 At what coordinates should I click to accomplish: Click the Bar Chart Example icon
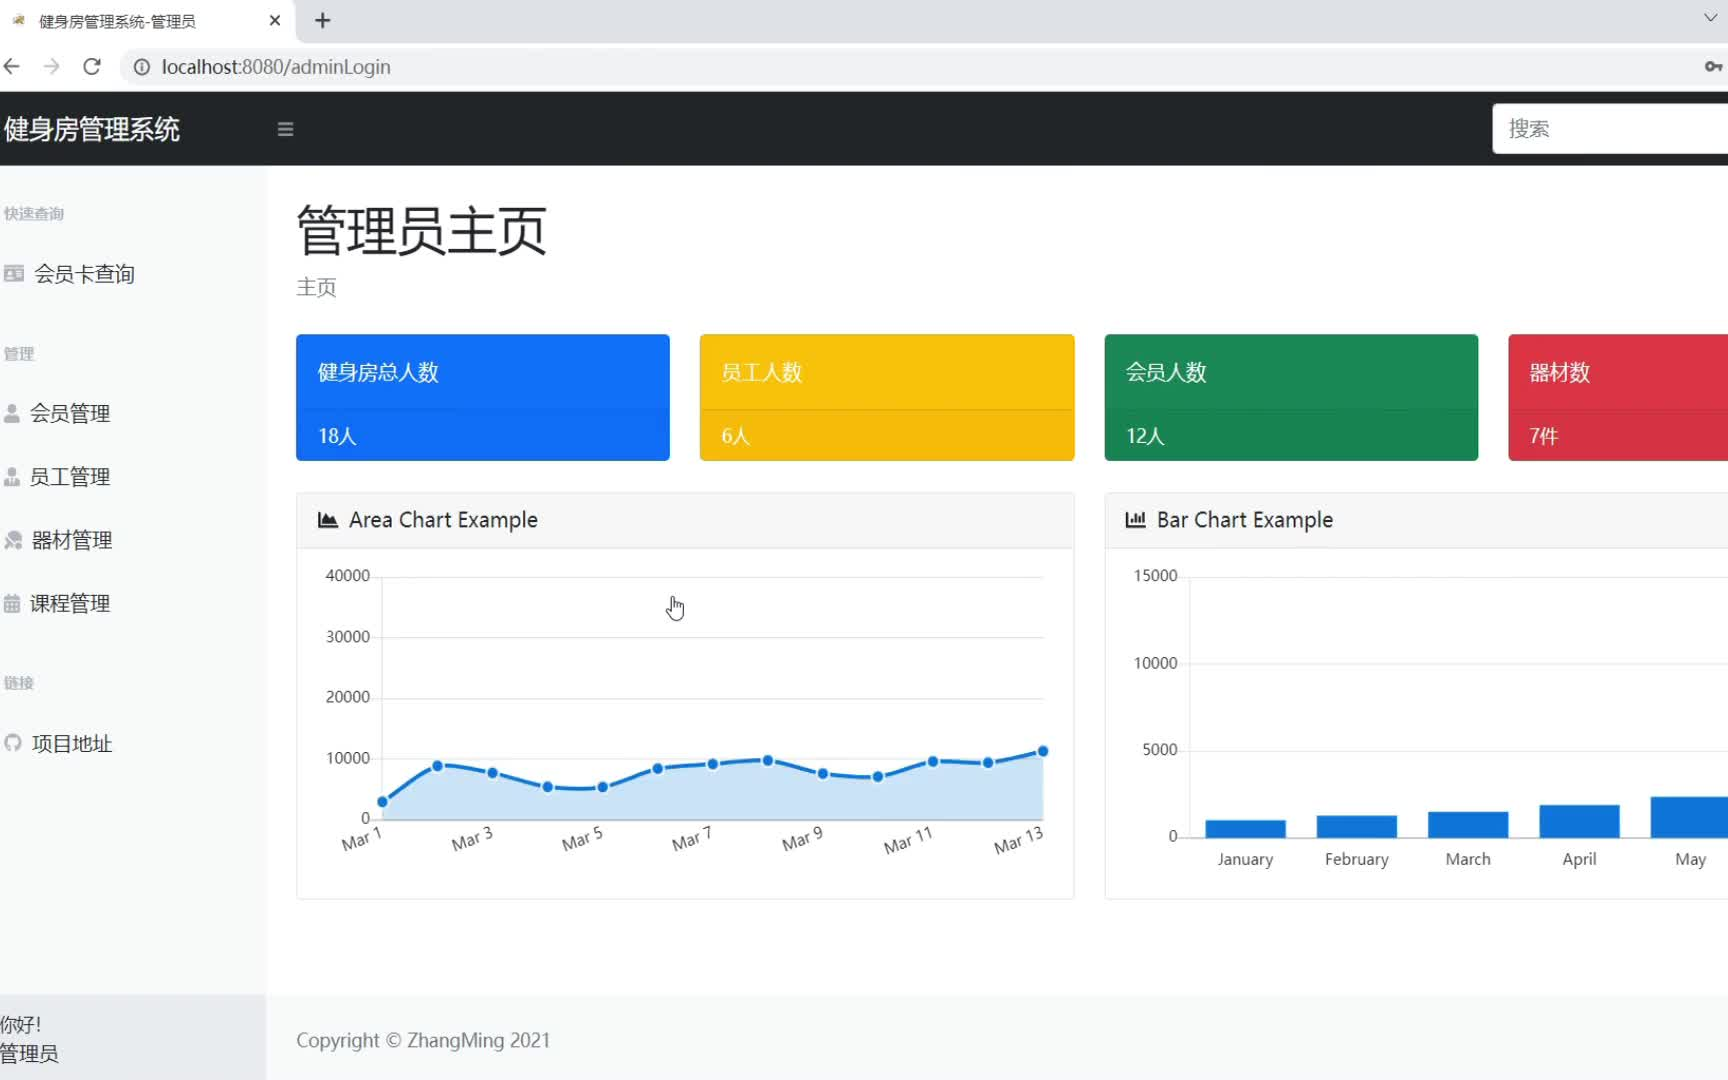[x=1135, y=520]
